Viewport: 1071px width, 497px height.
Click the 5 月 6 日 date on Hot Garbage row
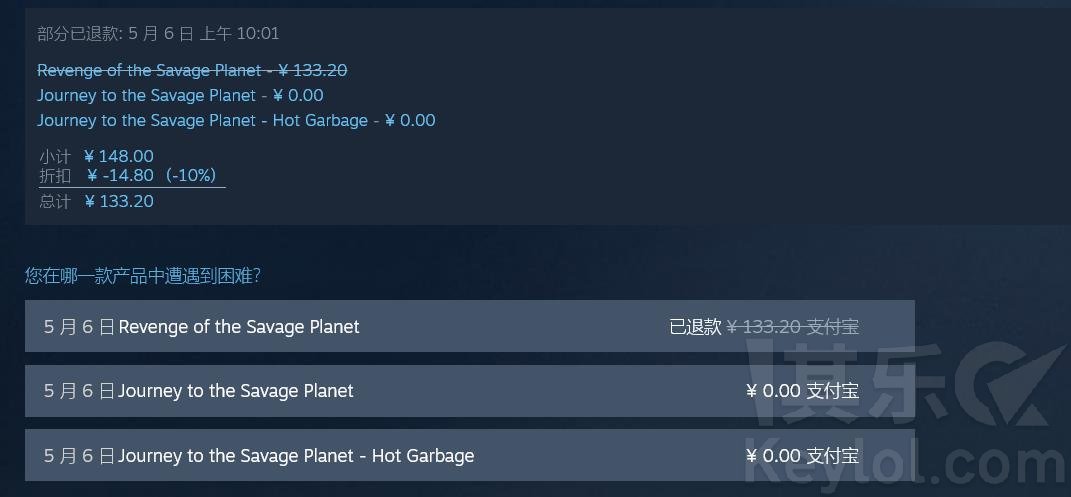tap(80, 455)
